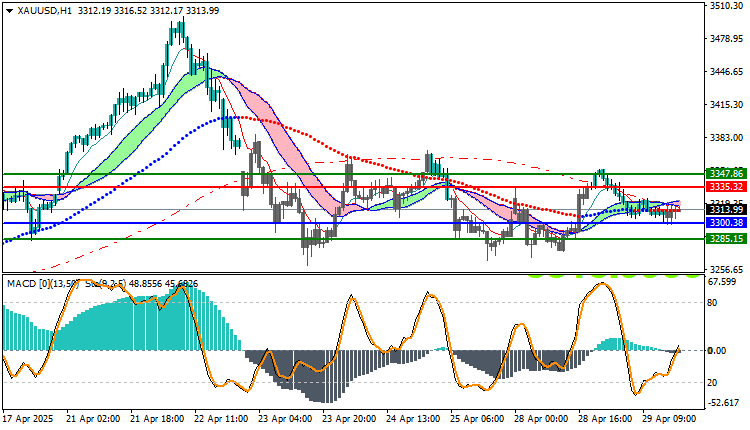
Task: Click the 17 Apr 2025 date label
Action: 28,419
